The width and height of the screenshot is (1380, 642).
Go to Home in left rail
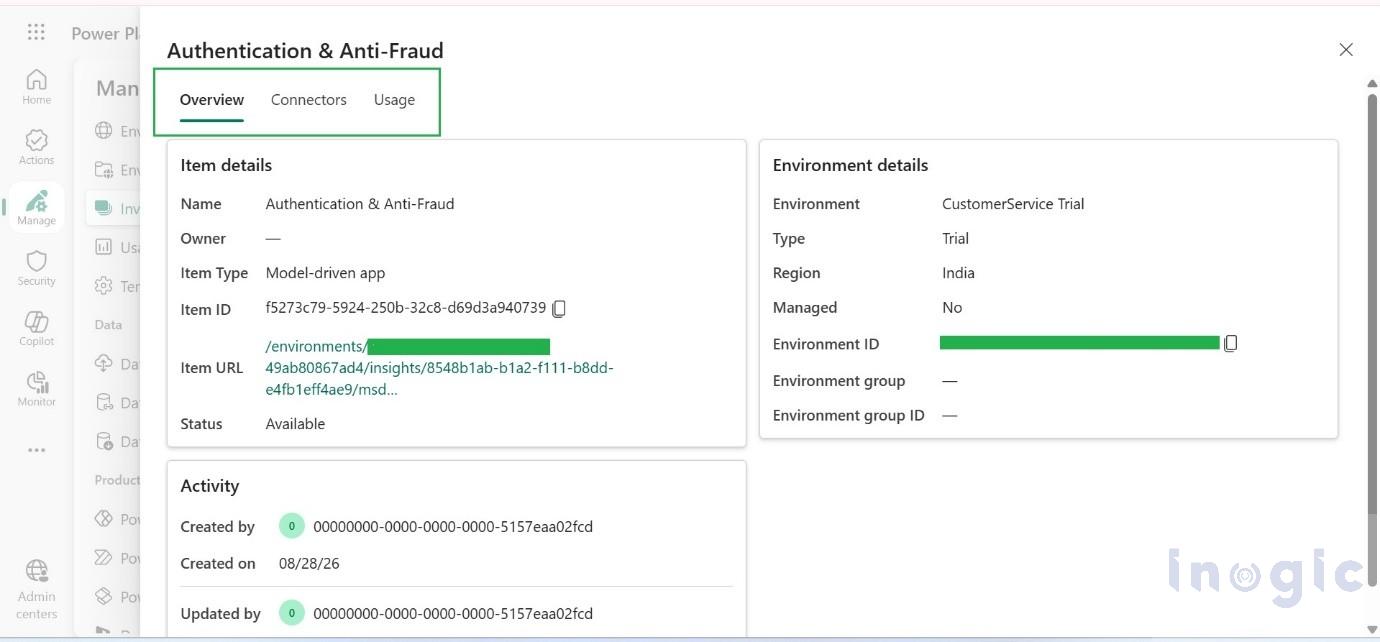tap(36, 86)
